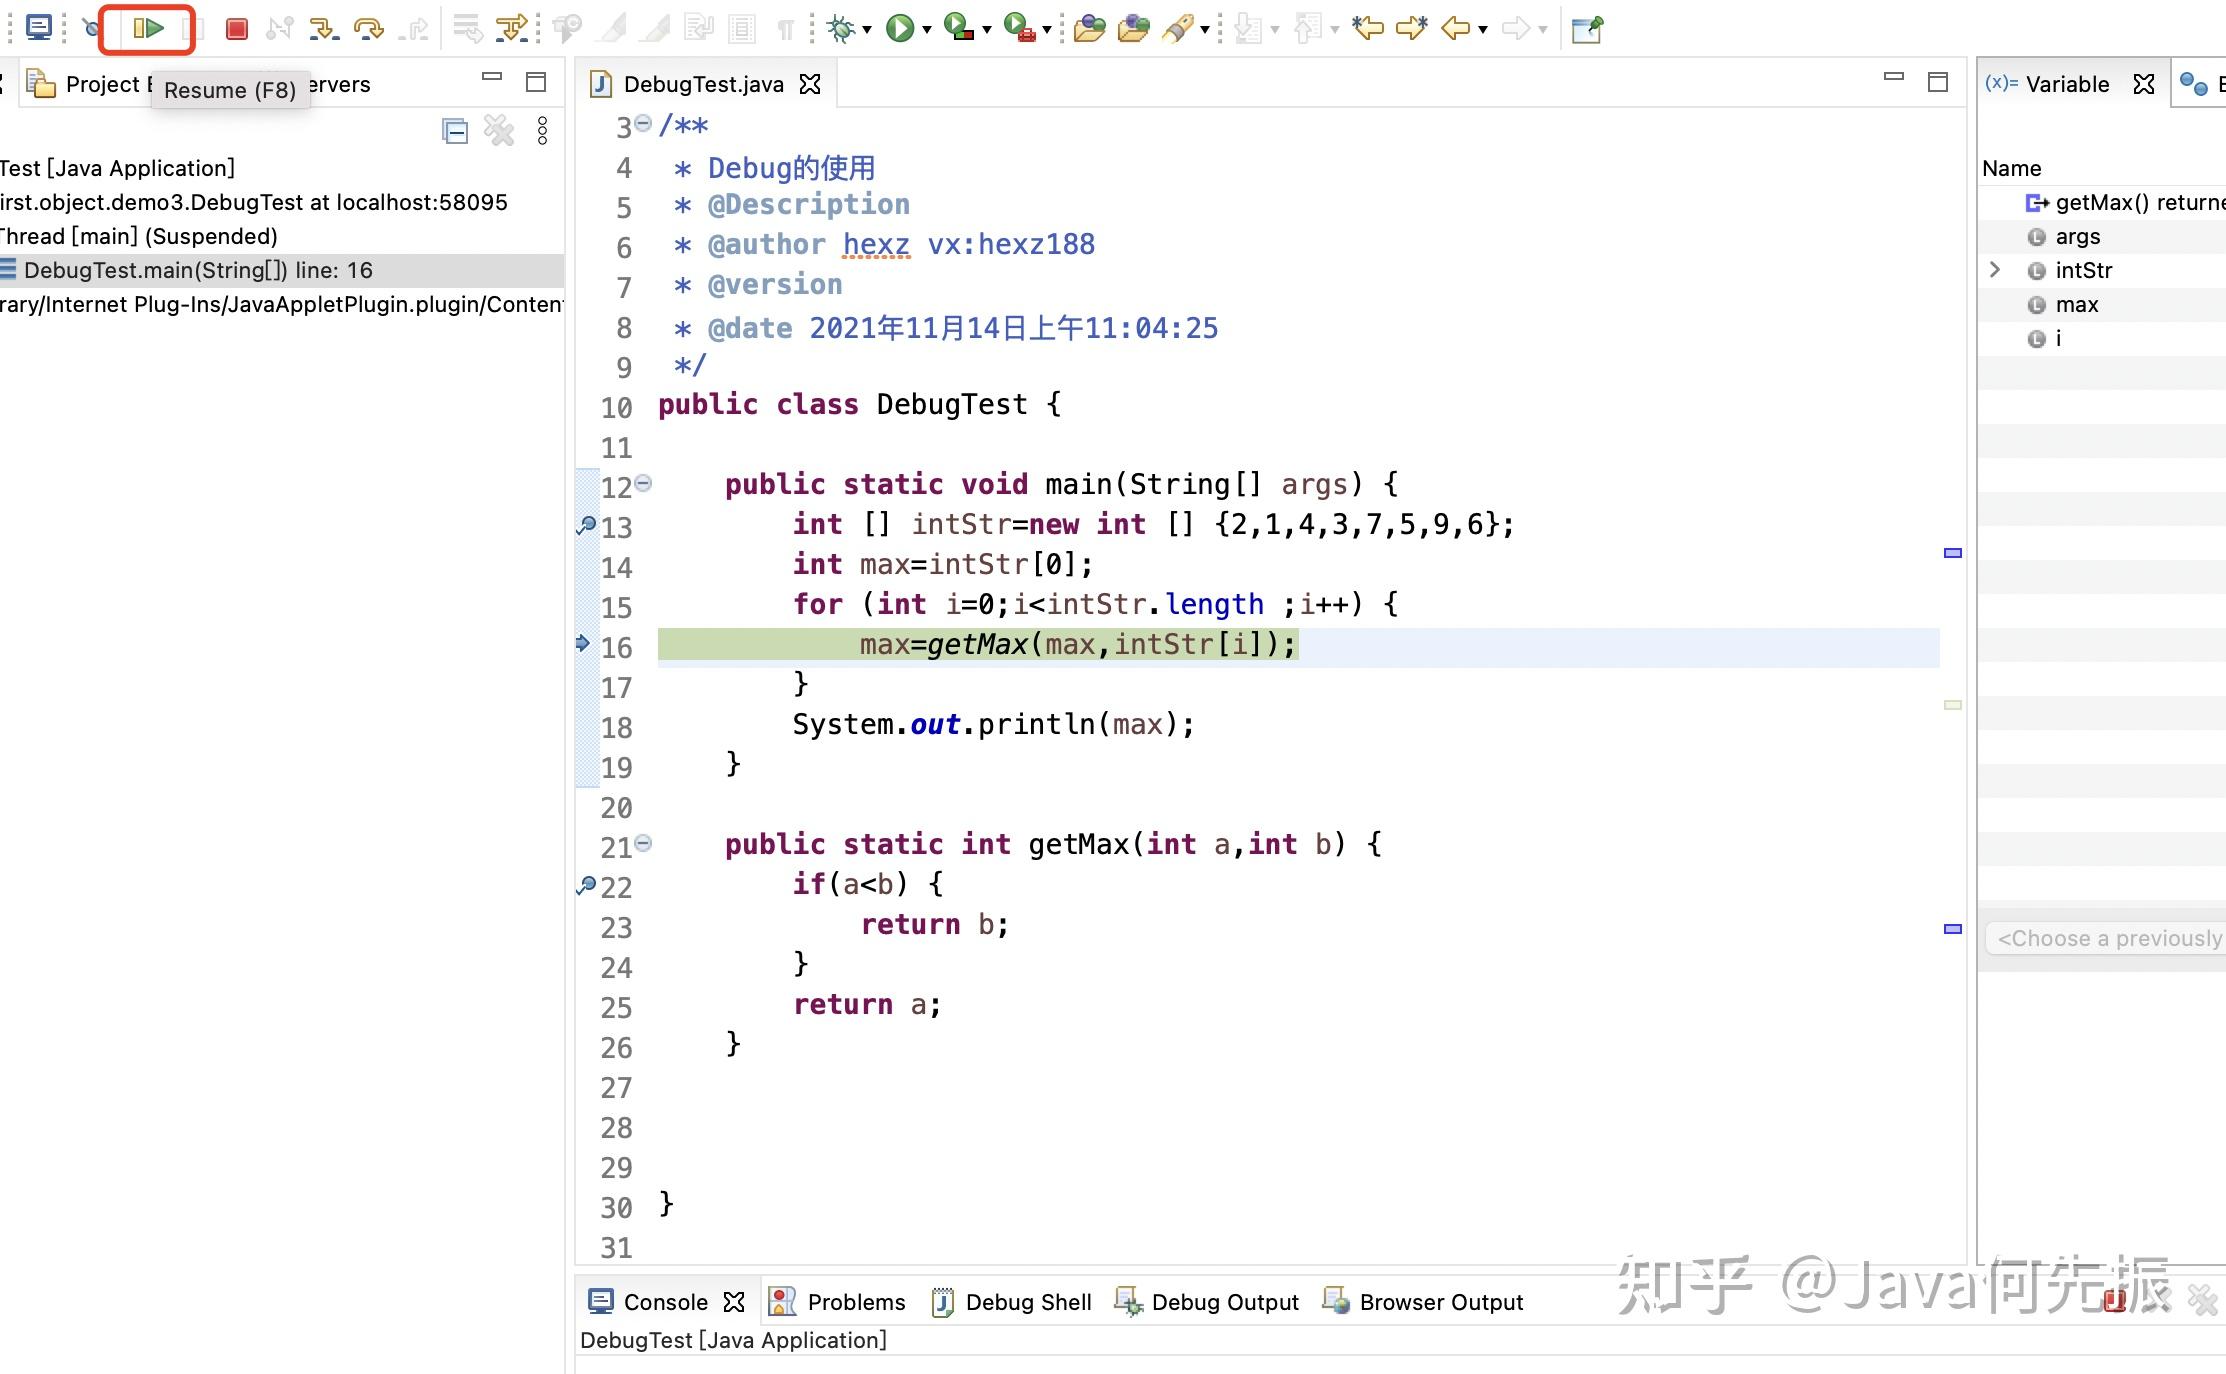2226x1374 pixels.
Task: Click the Step Over arrow icon
Action: point(369,29)
